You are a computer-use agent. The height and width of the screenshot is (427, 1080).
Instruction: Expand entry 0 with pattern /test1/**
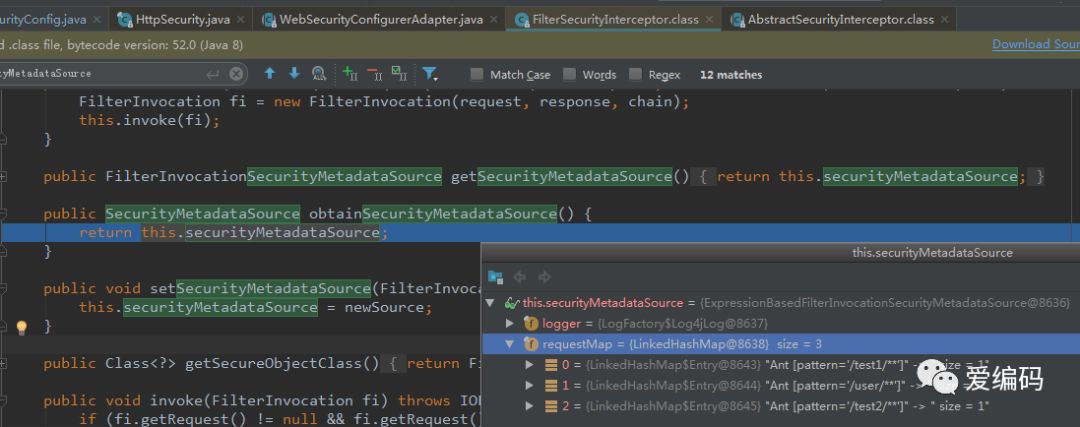(x=530, y=364)
